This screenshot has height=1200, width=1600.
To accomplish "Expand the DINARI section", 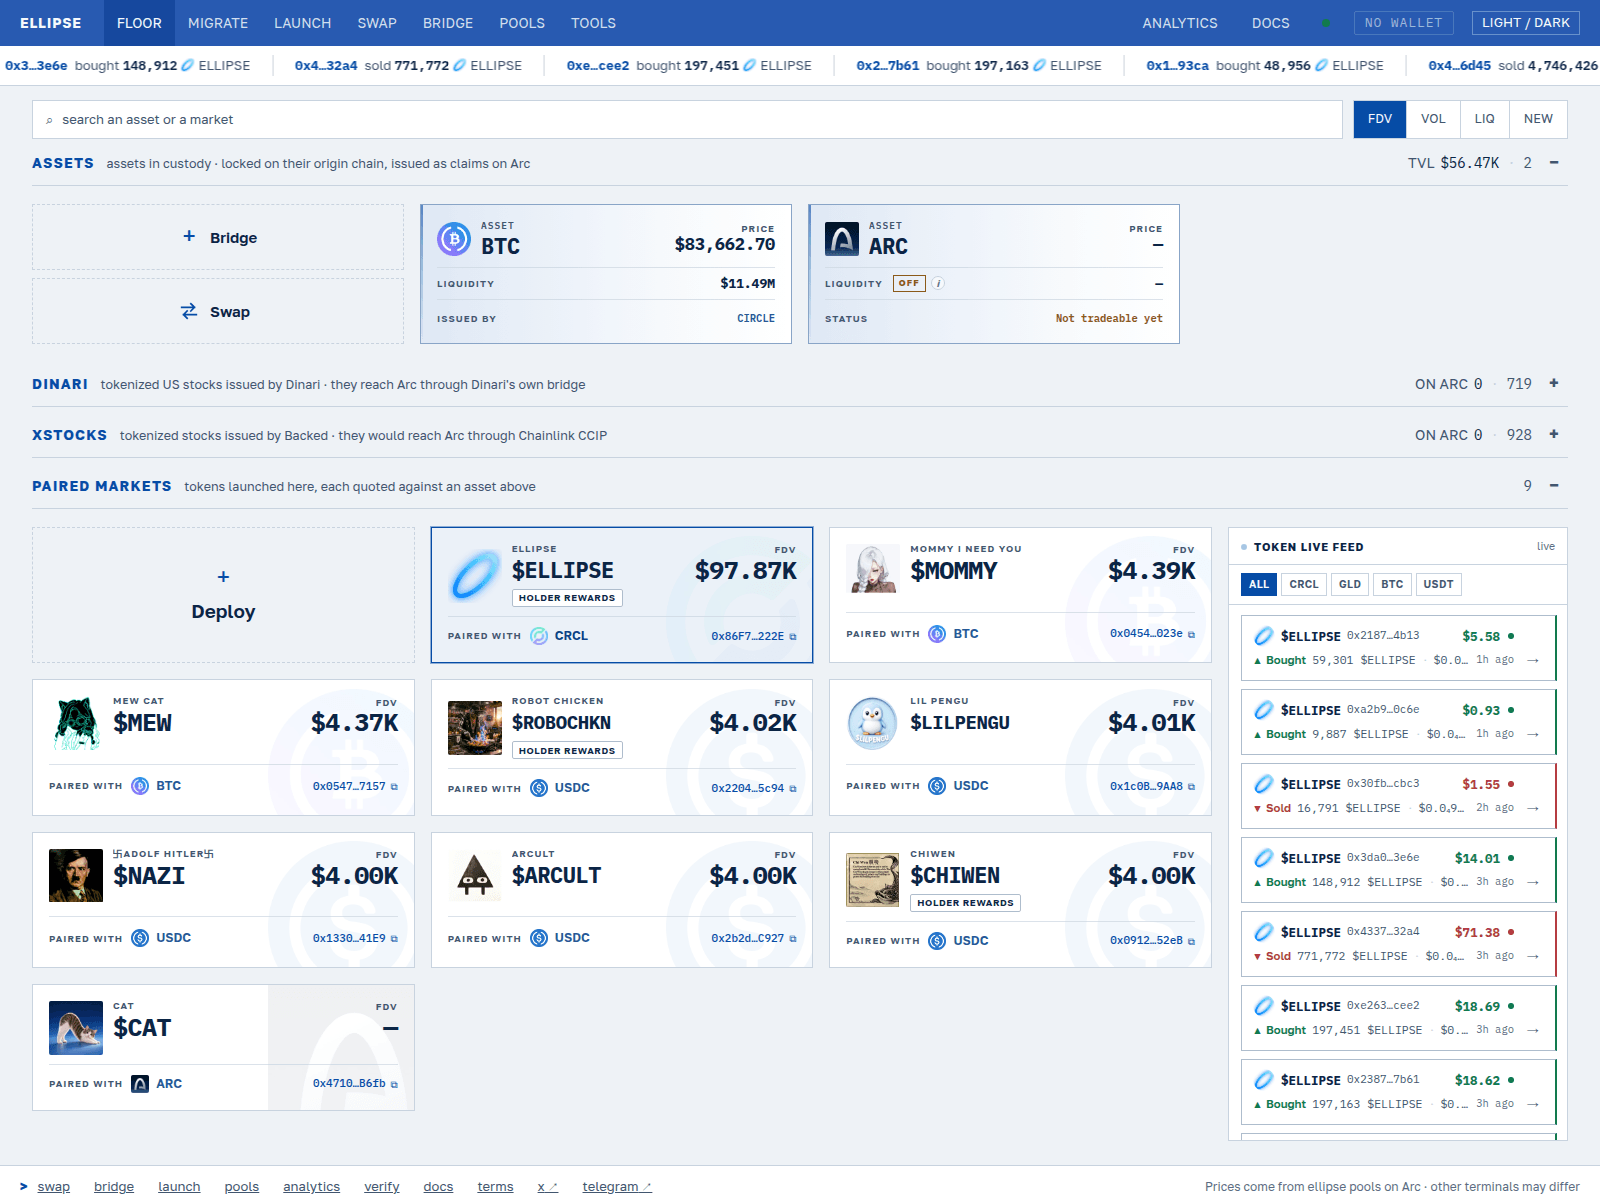I will [x=1554, y=383].
